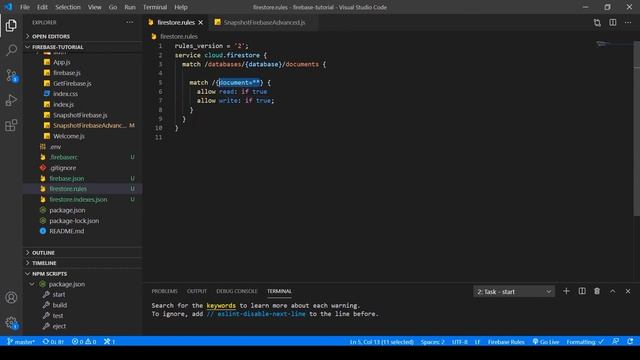The width and height of the screenshot is (640, 360).
Task: Click Formatting status bar item
Action: click(x=585, y=342)
